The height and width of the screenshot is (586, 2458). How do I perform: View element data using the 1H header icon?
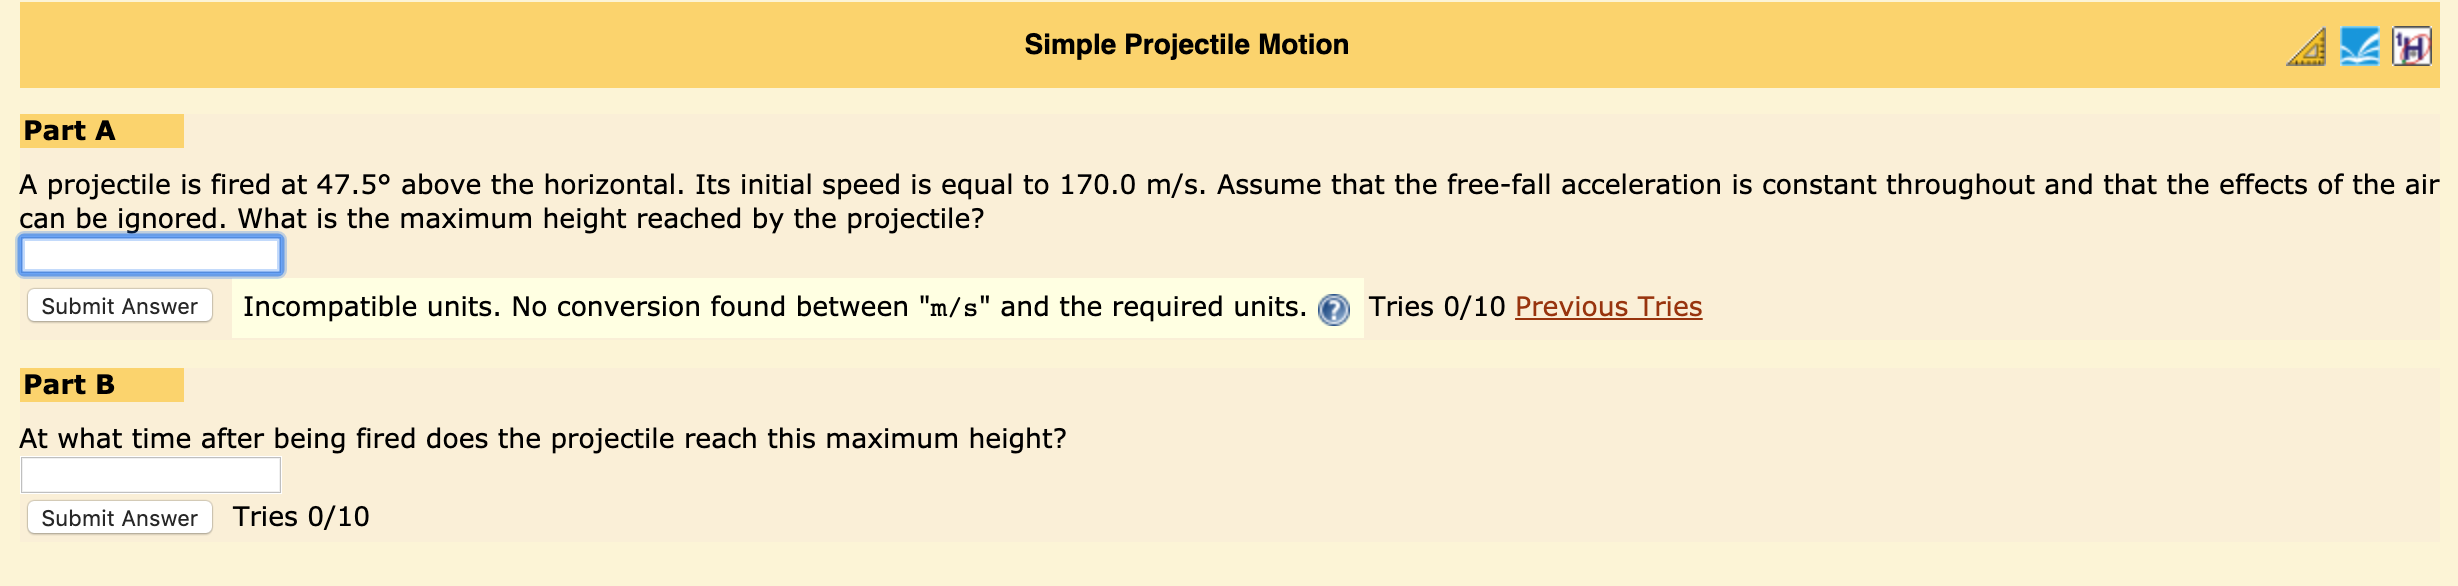(2417, 44)
